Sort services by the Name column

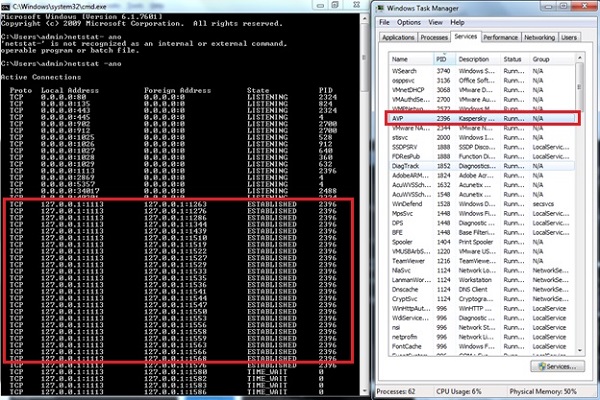pos(411,59)
